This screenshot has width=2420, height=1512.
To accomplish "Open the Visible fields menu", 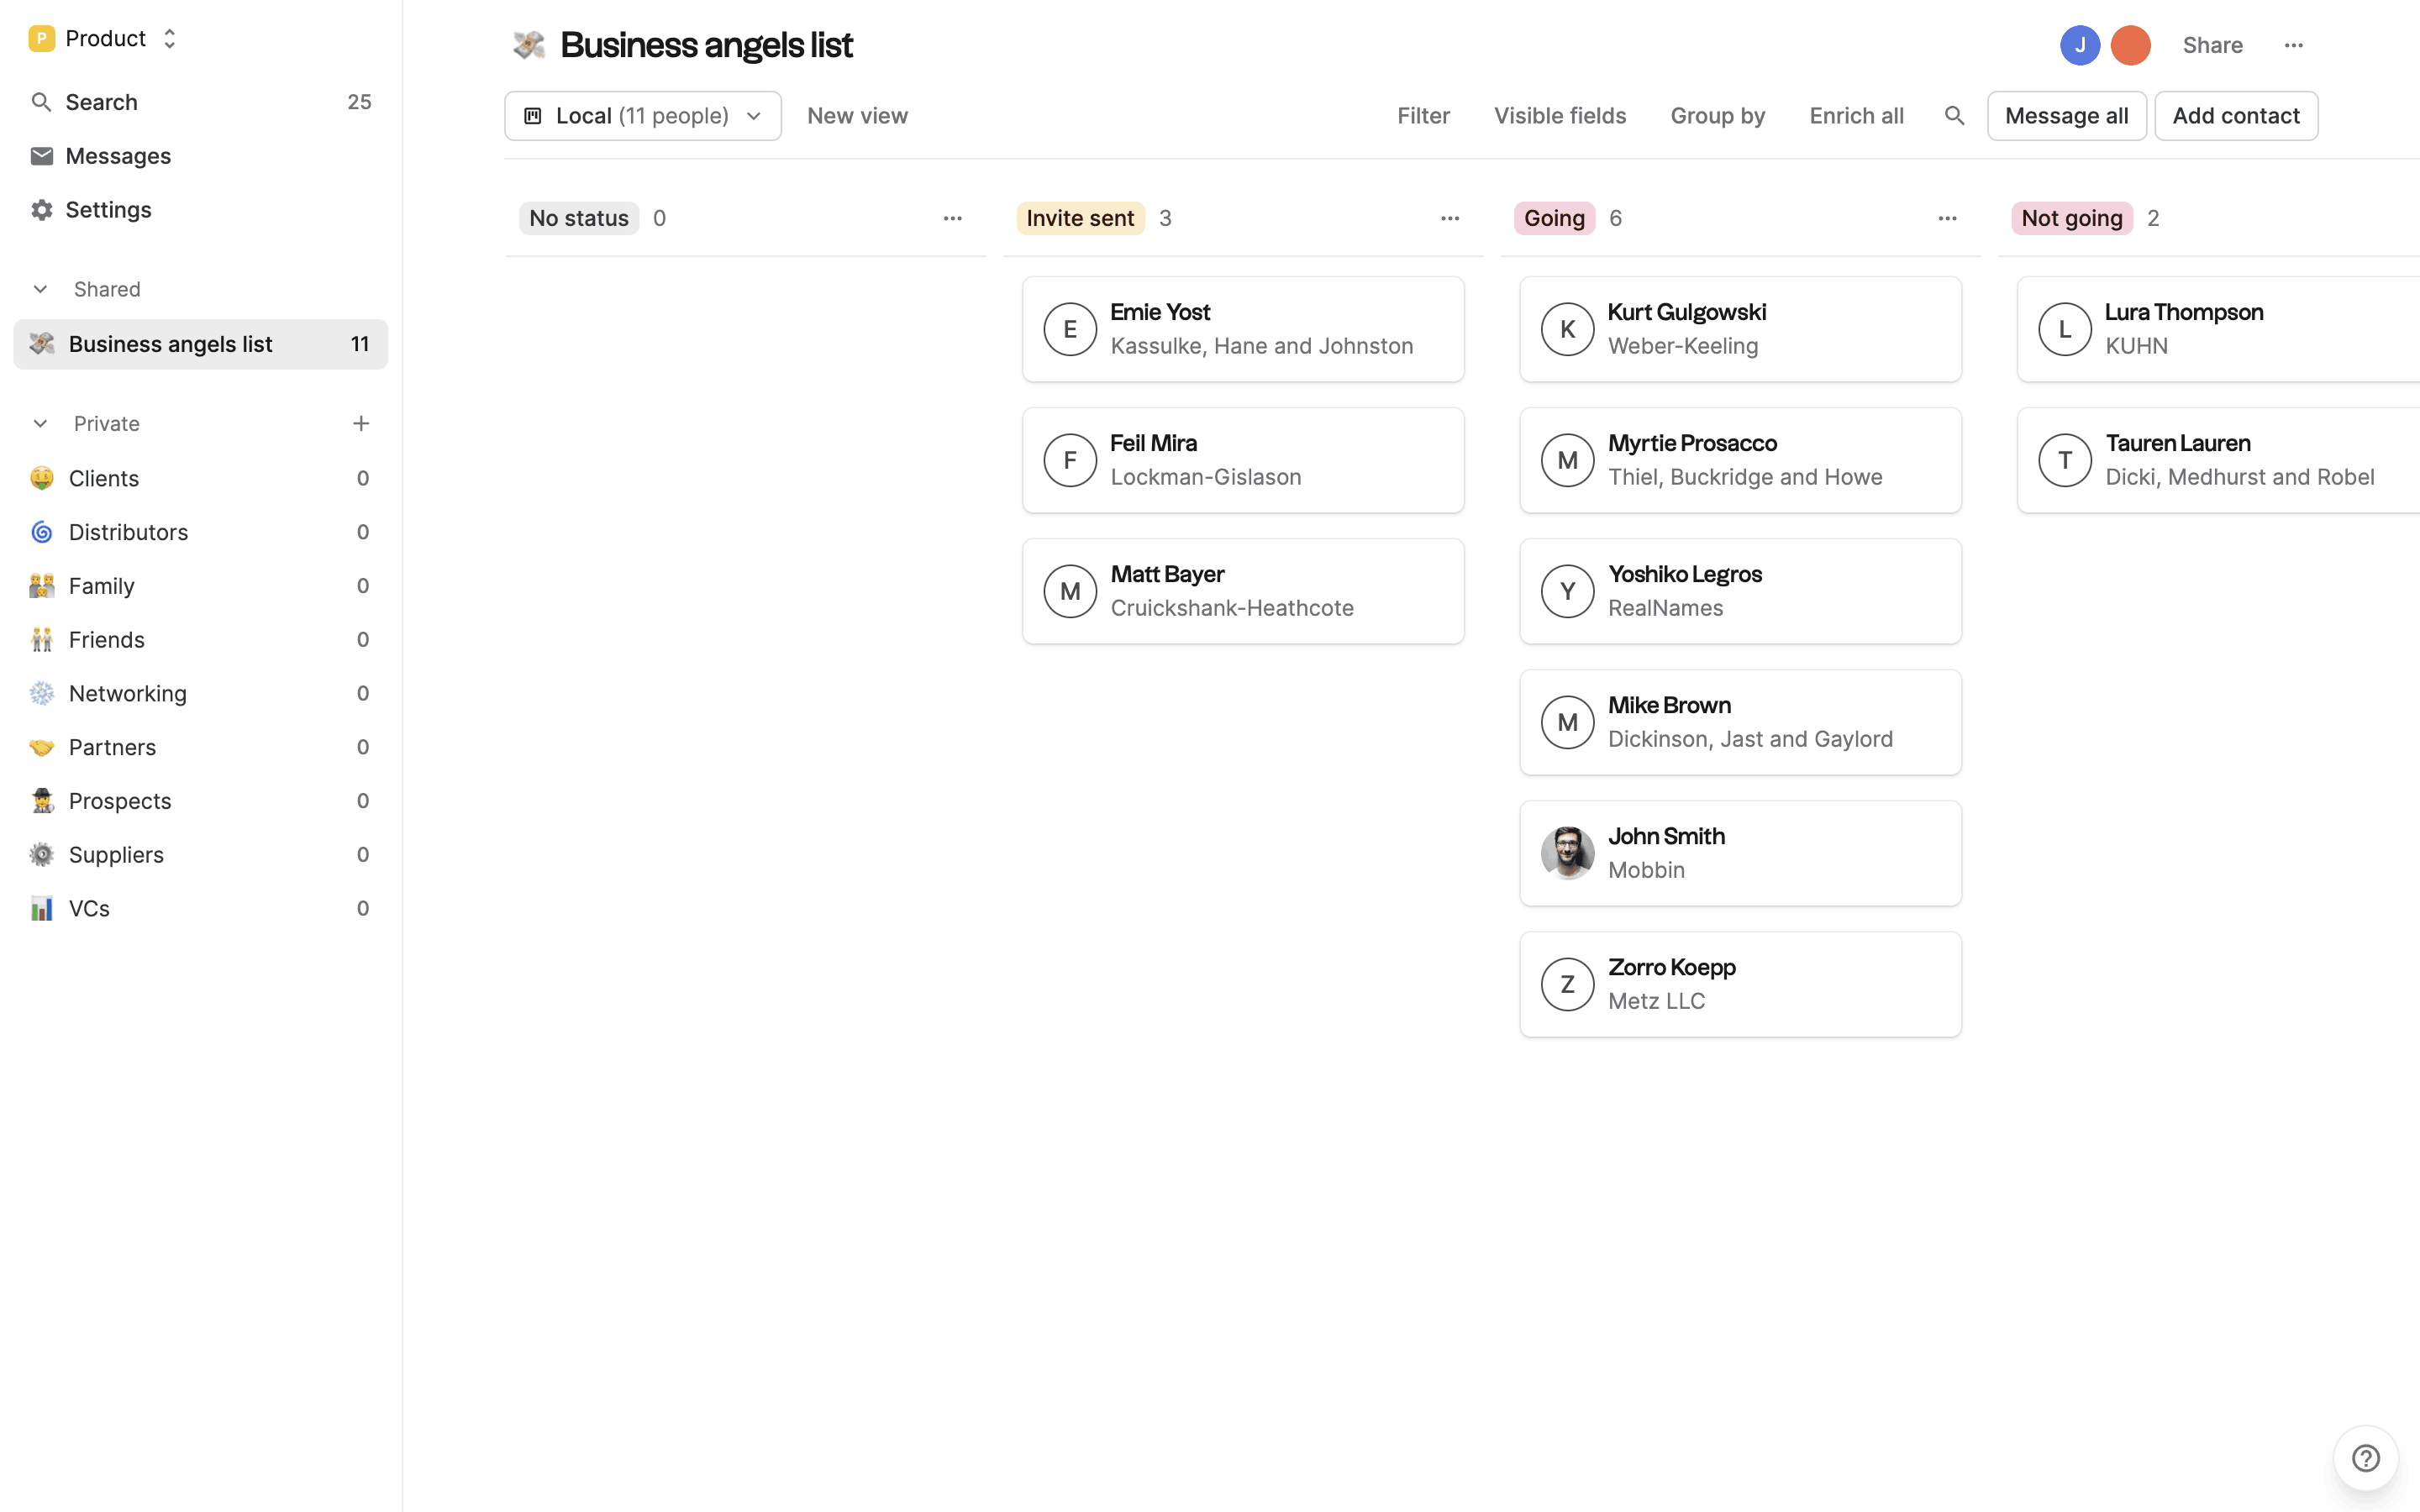I will point(1559,116).
